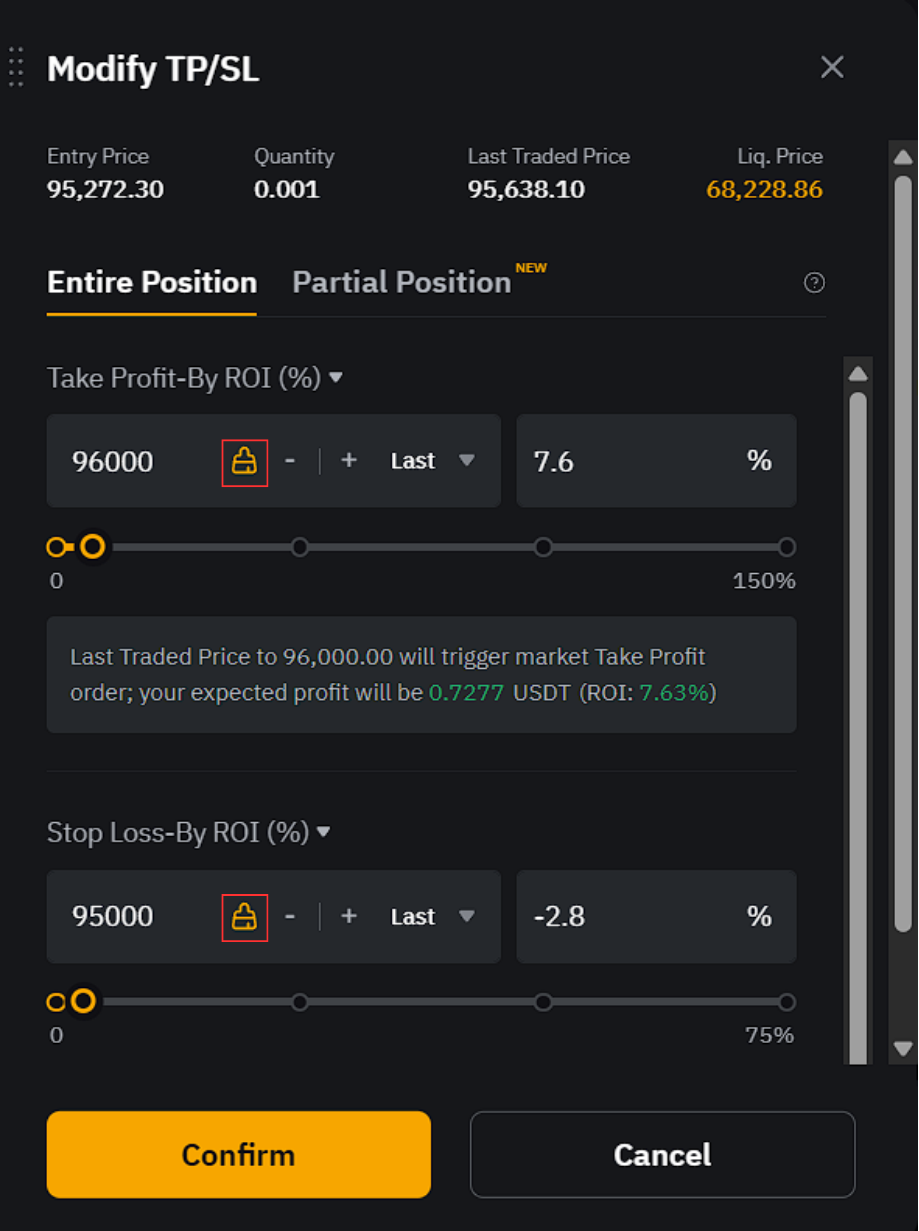Decrease Take Profit price with minus
Screen dimensions: 919x1231
[290, 461]
